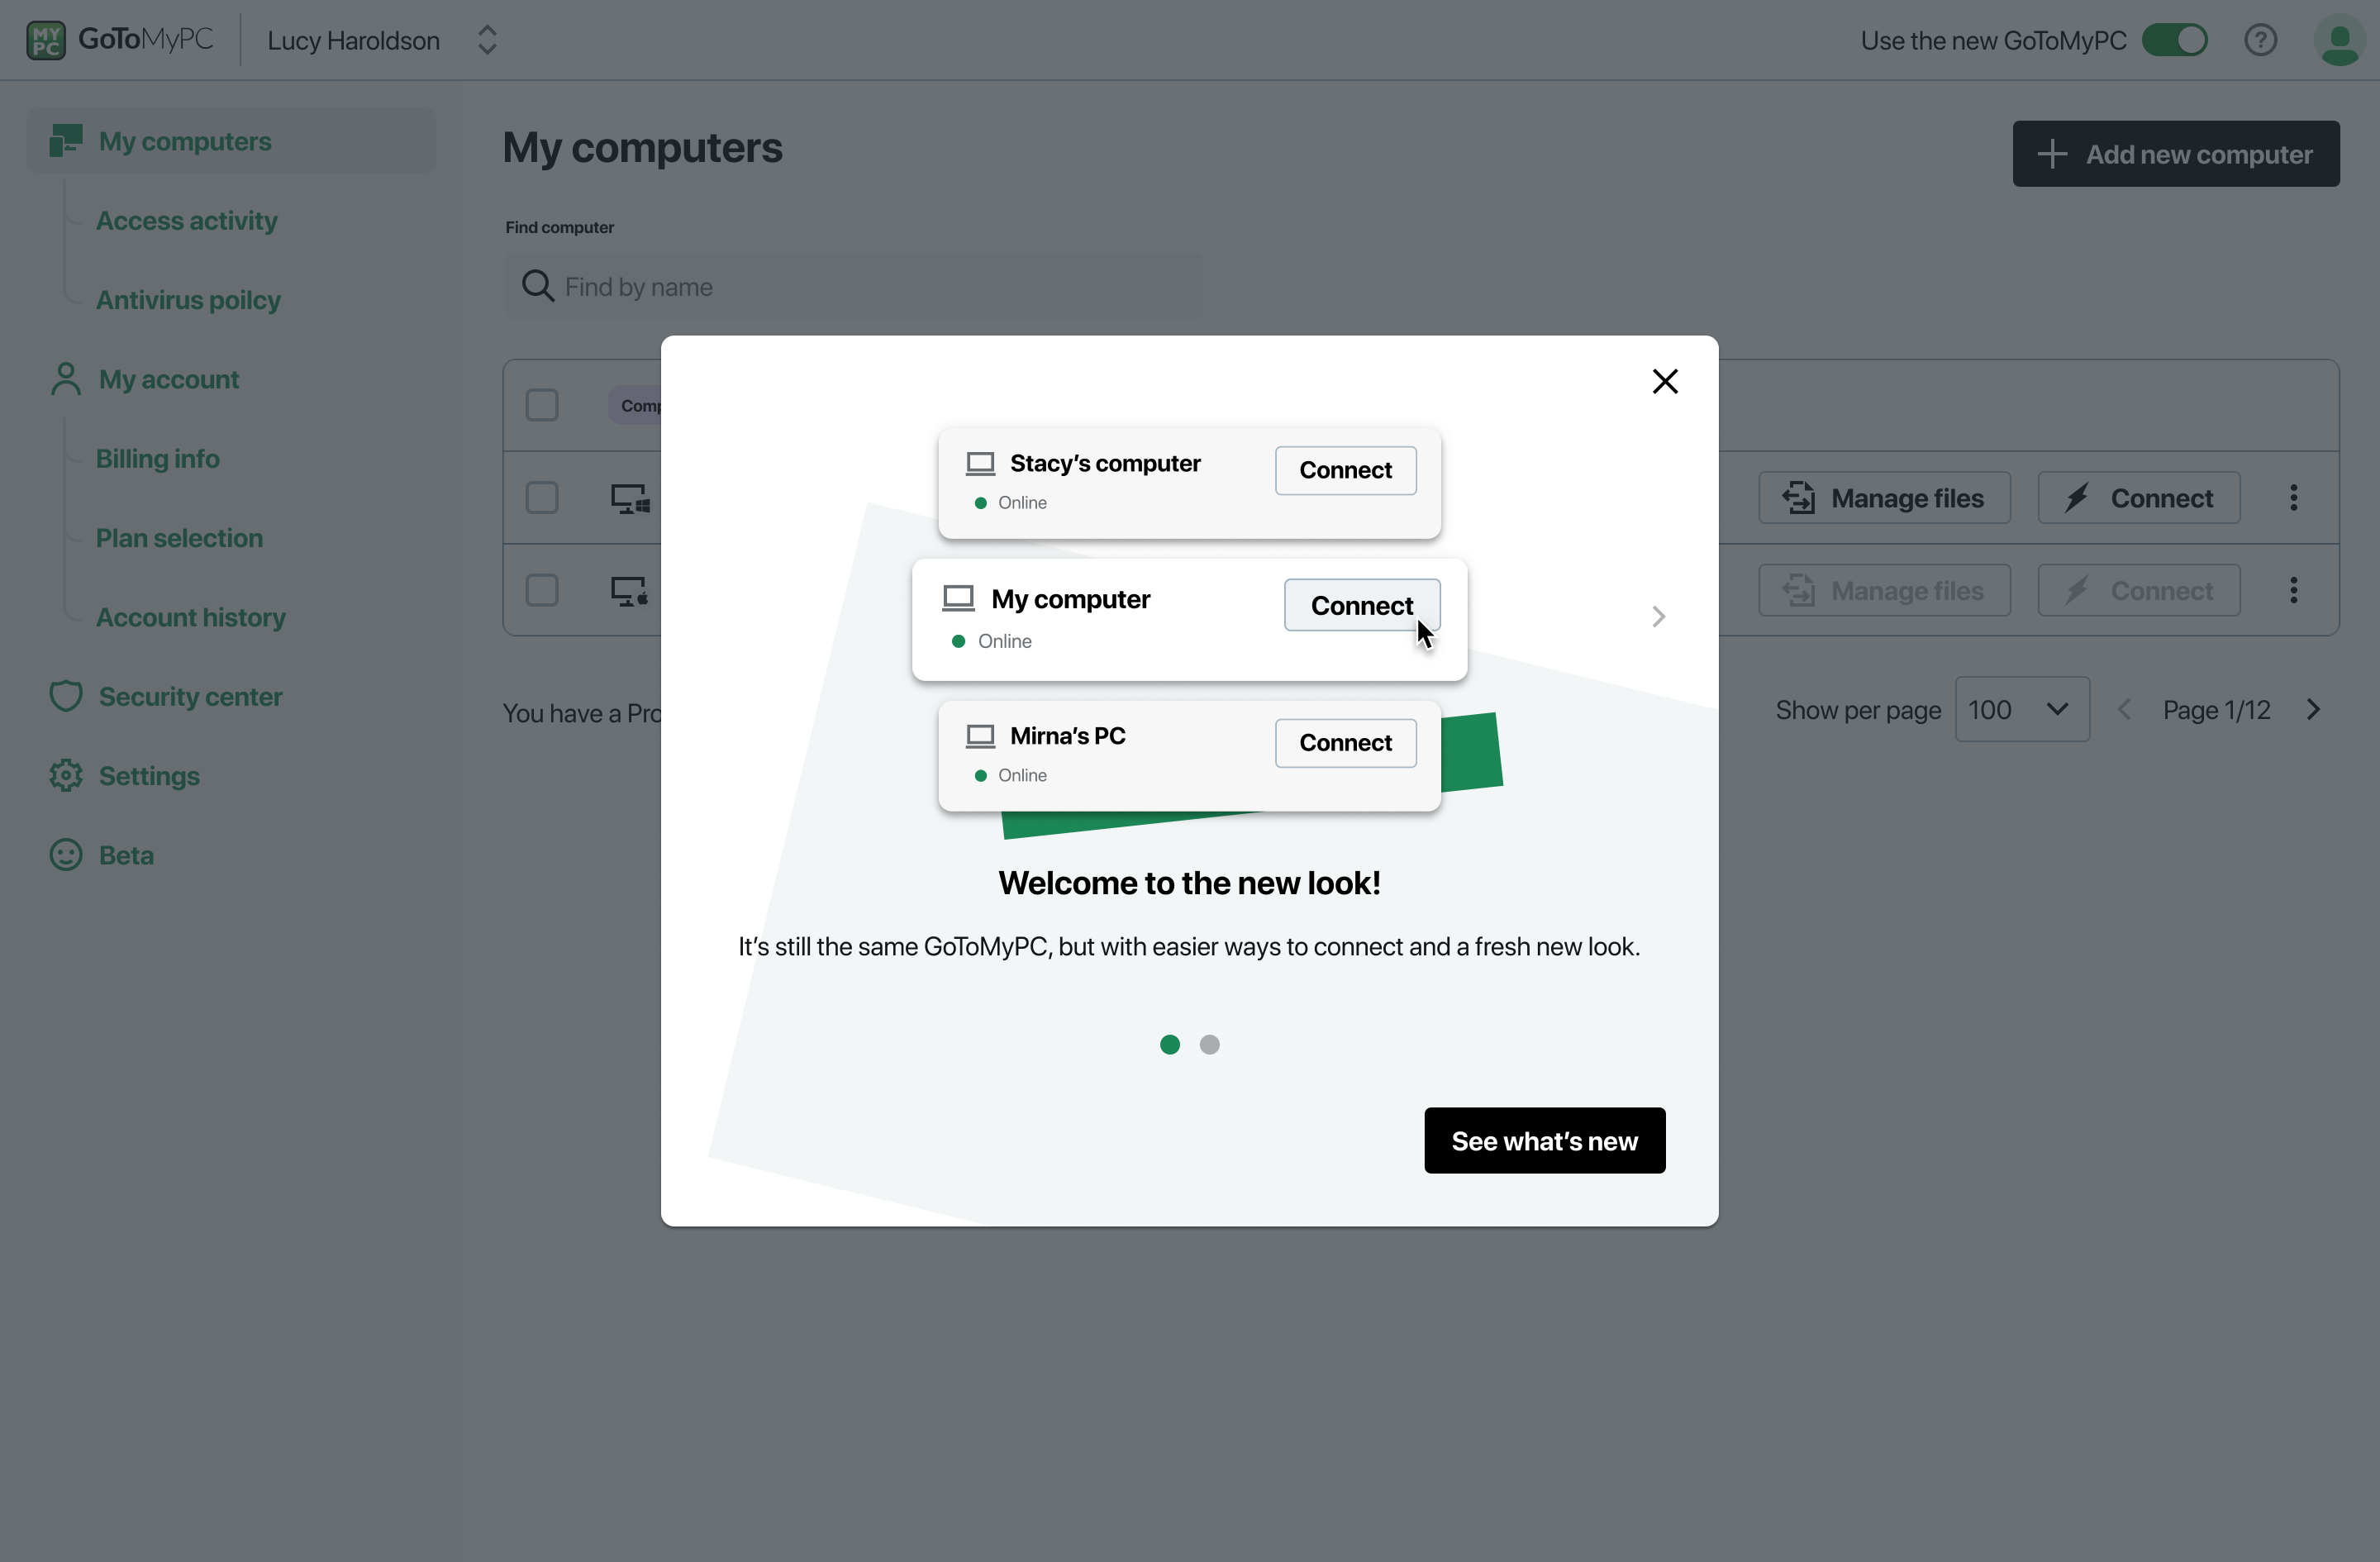Open more options for first computer row

(x=2293, y=497)
